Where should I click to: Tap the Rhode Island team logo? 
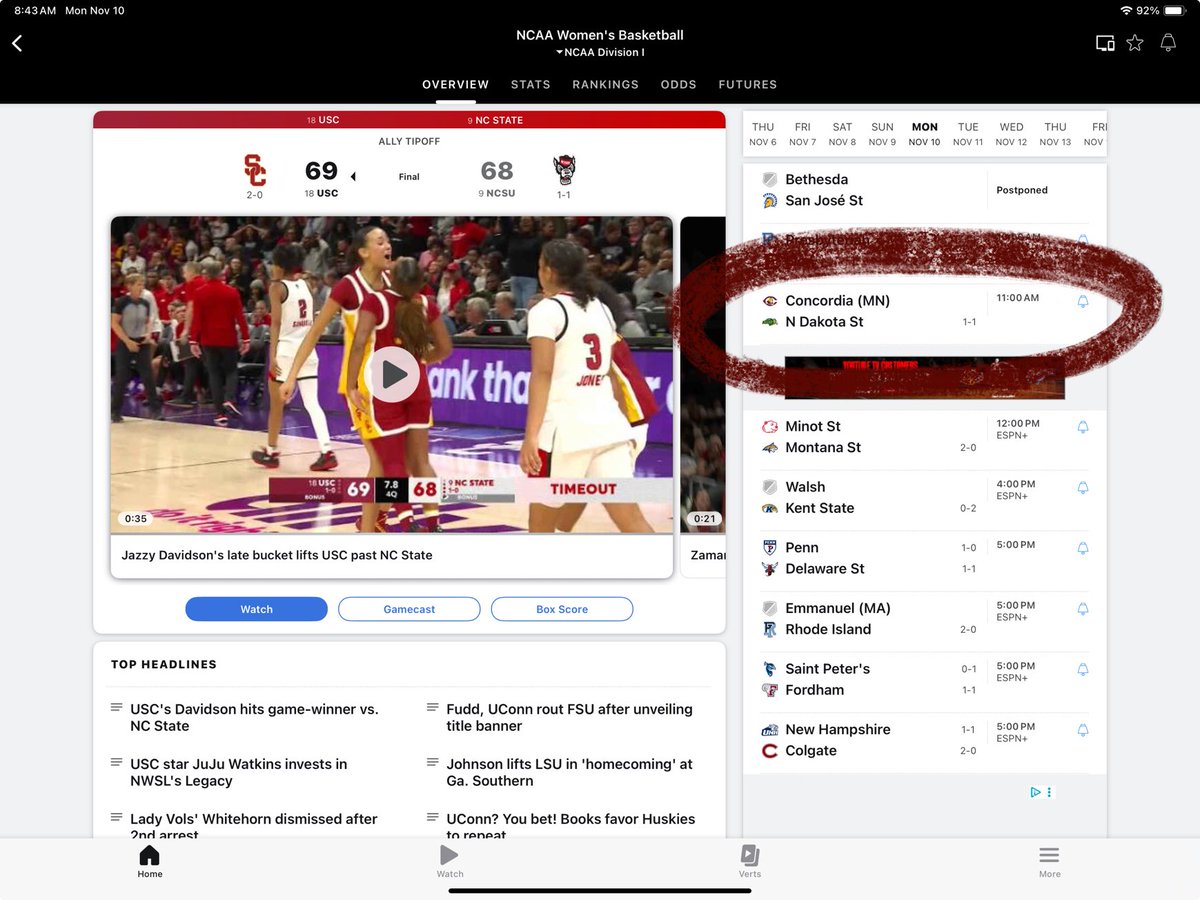pos(770,630)
